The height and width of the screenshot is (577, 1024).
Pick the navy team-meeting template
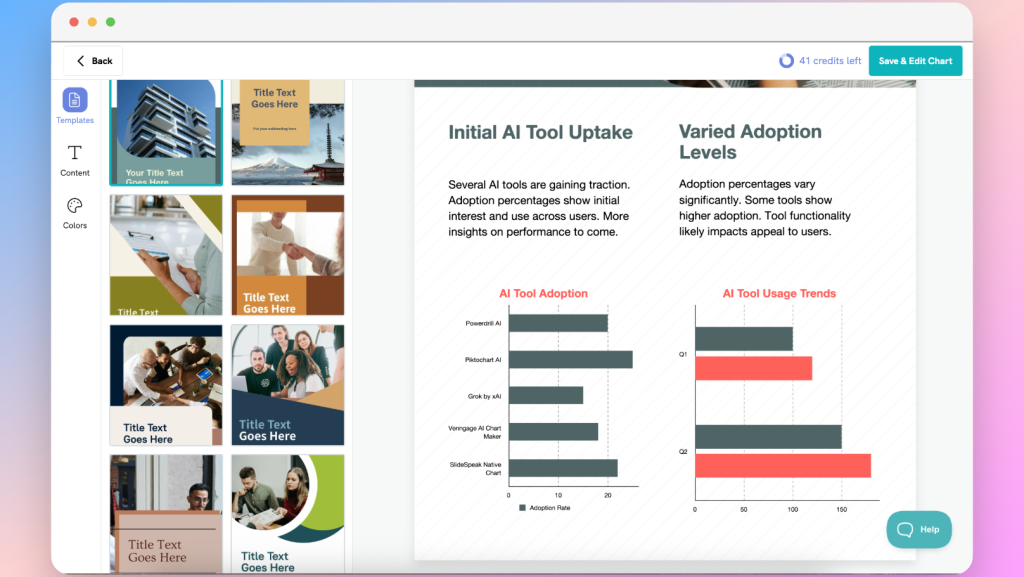pyautogui.click(x=166, y=385)
